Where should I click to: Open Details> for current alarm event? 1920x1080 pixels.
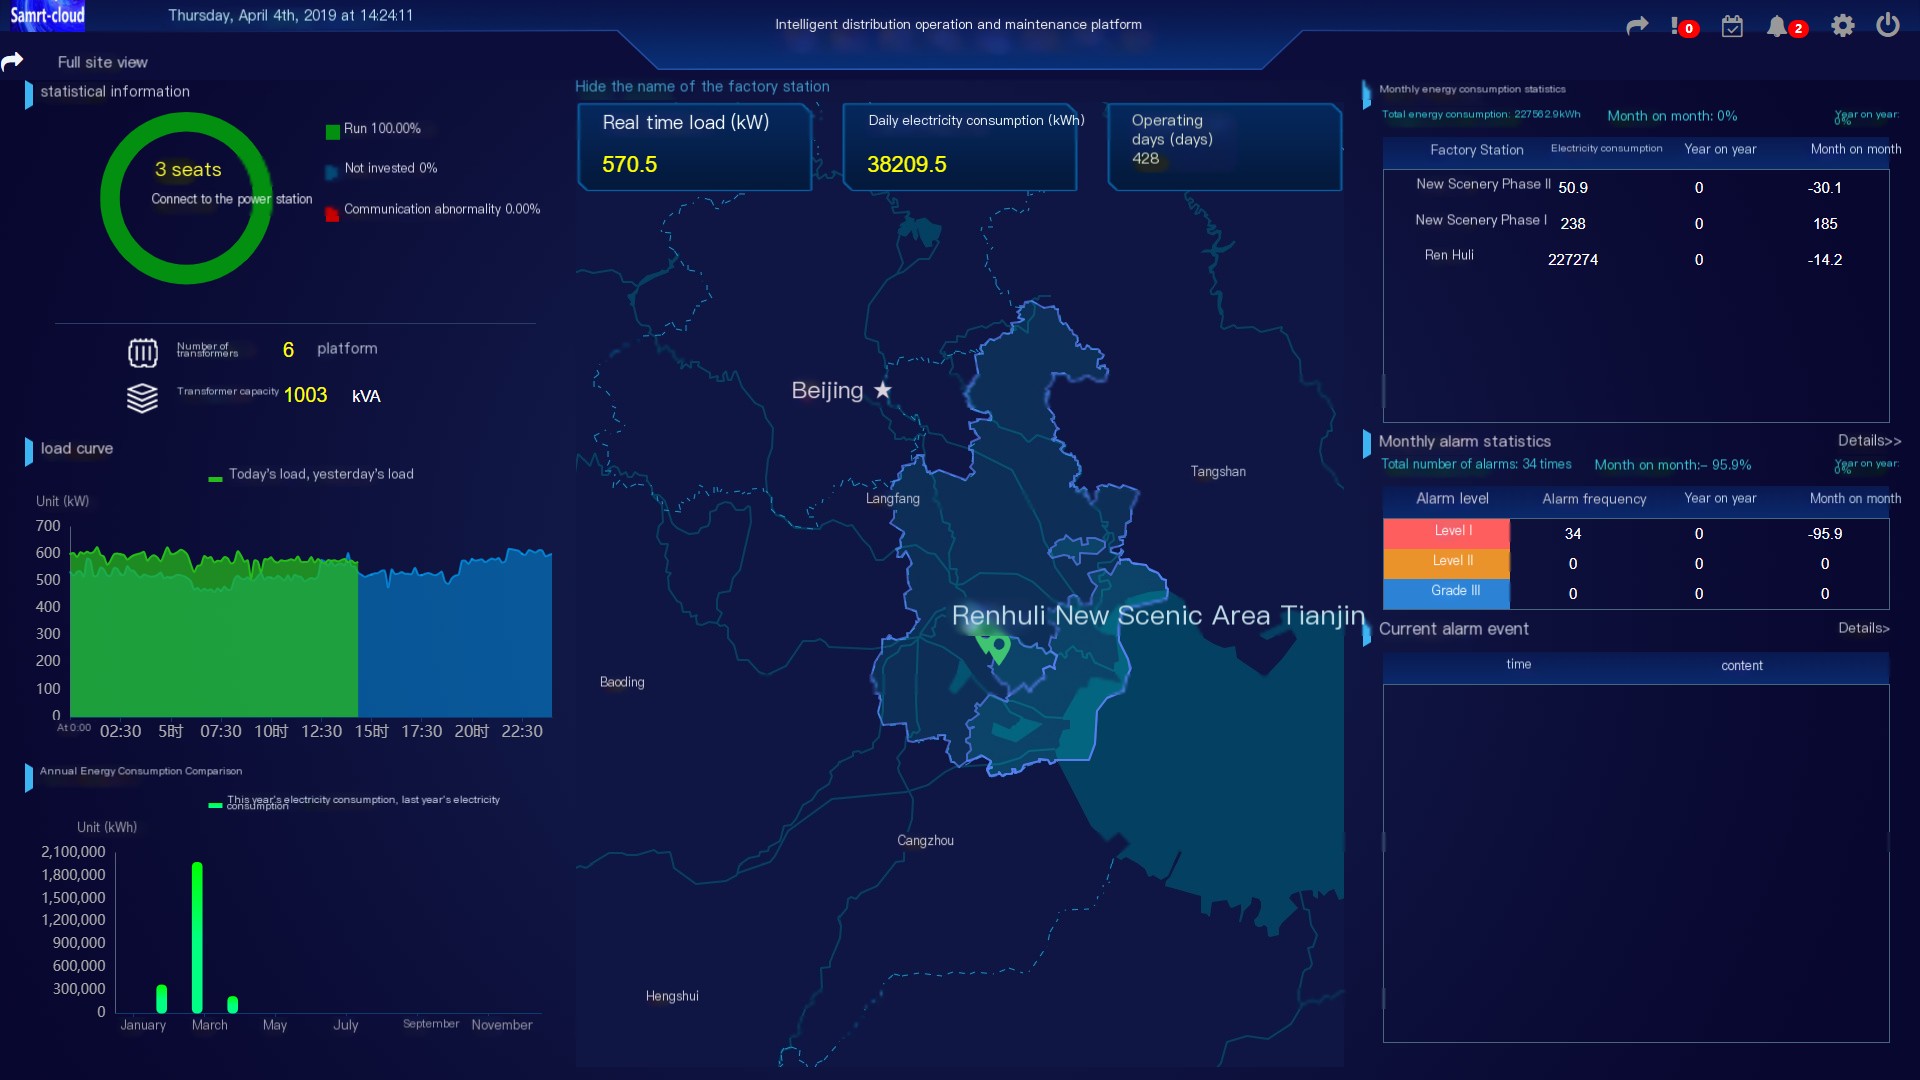(x=1863, y=629)
